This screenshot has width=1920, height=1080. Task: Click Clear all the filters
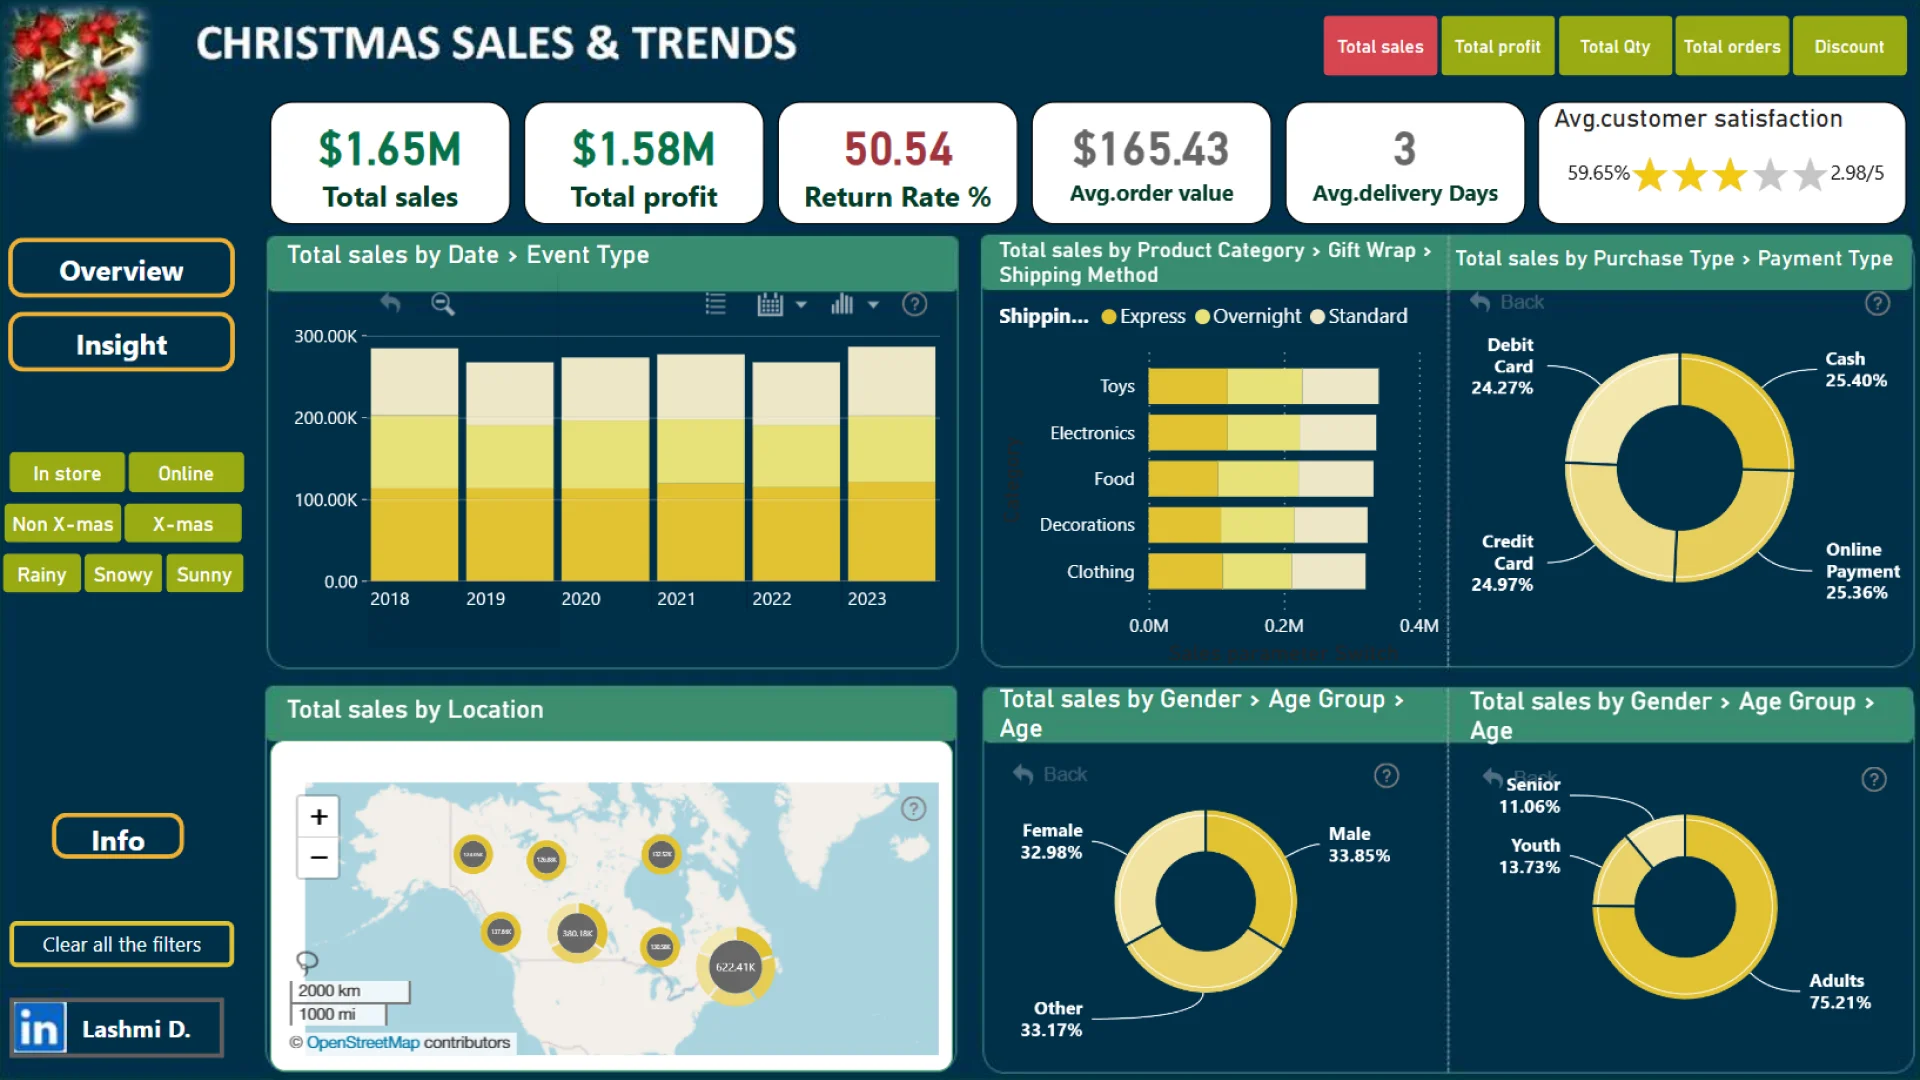tap(121, 944)
